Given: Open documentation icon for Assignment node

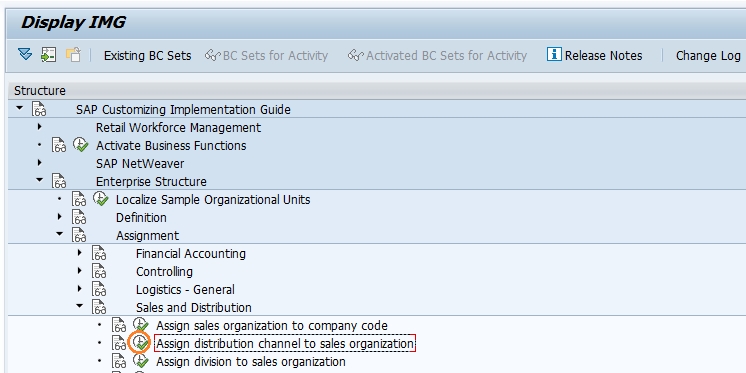Looking at the screenshot, I should (x=79, y=236).
